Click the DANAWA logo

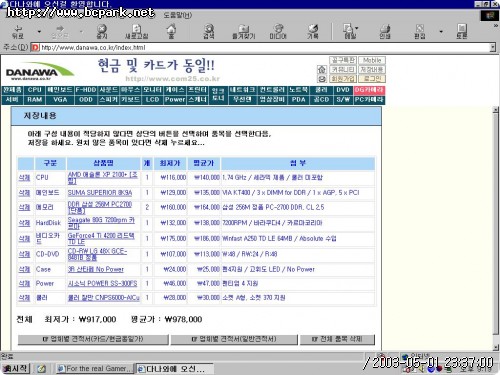pos(39,71)
